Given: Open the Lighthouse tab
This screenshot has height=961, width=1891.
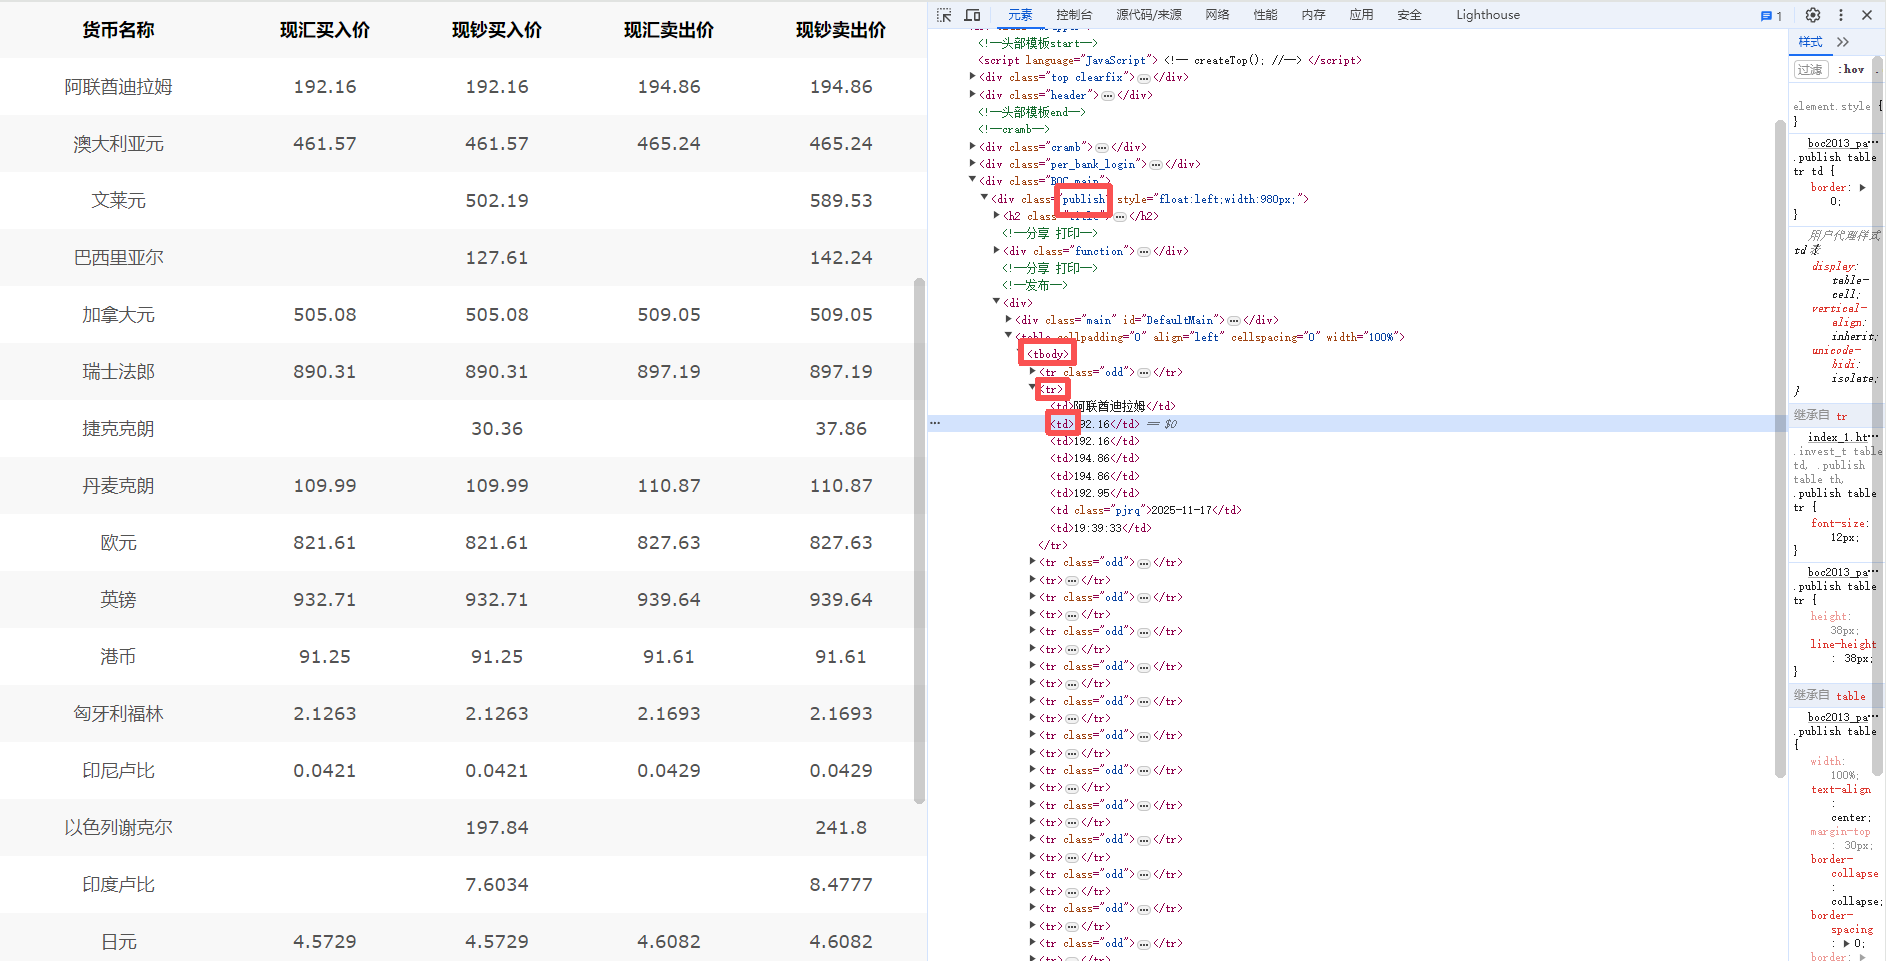Looking at the screenshot, I should point(1488,15).
